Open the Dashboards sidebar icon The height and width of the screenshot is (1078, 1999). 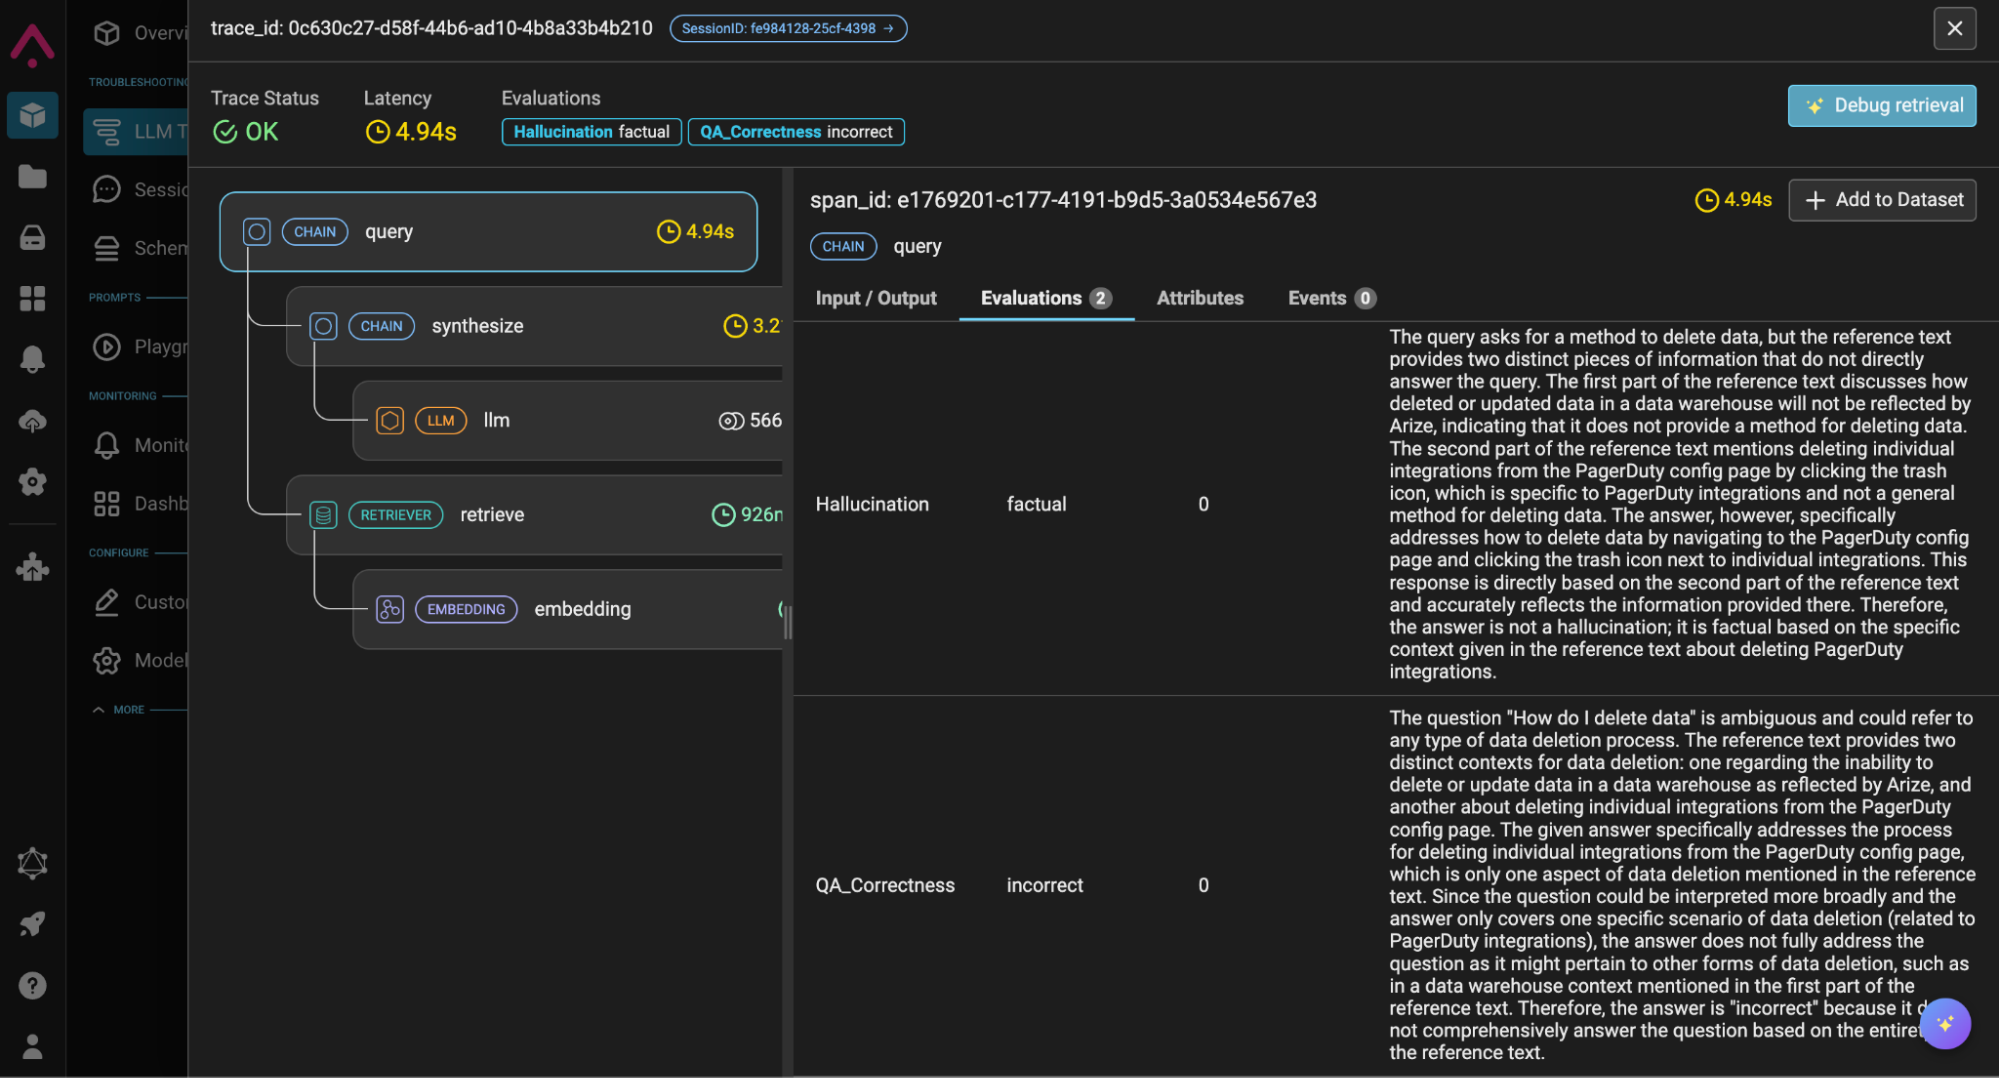pos(107,503)
